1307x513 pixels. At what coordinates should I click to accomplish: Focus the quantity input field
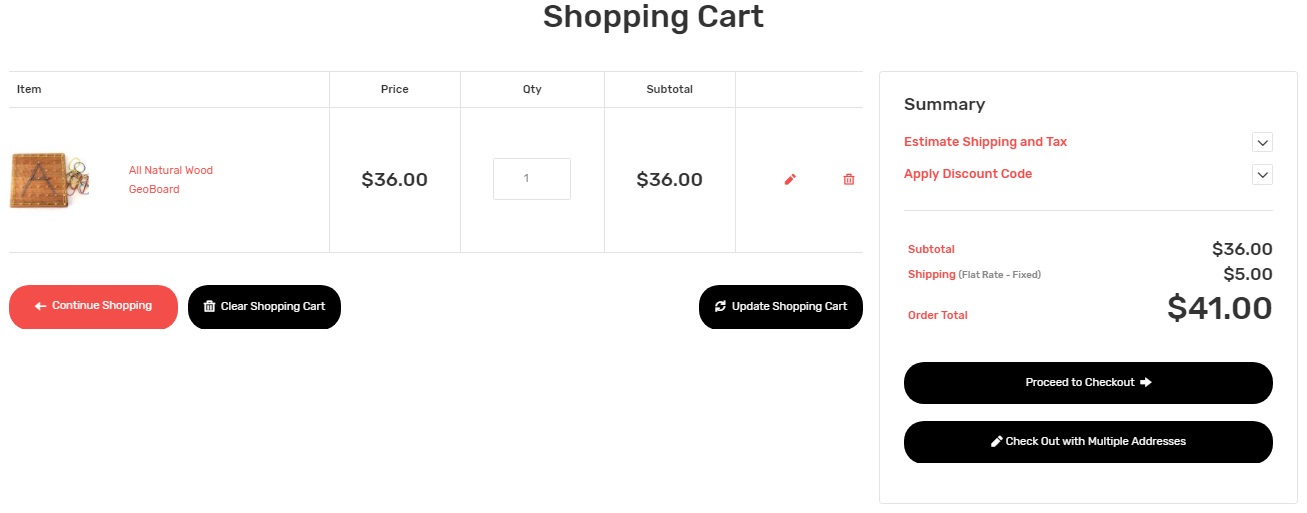pyautogui.click(x=531, y=179)
